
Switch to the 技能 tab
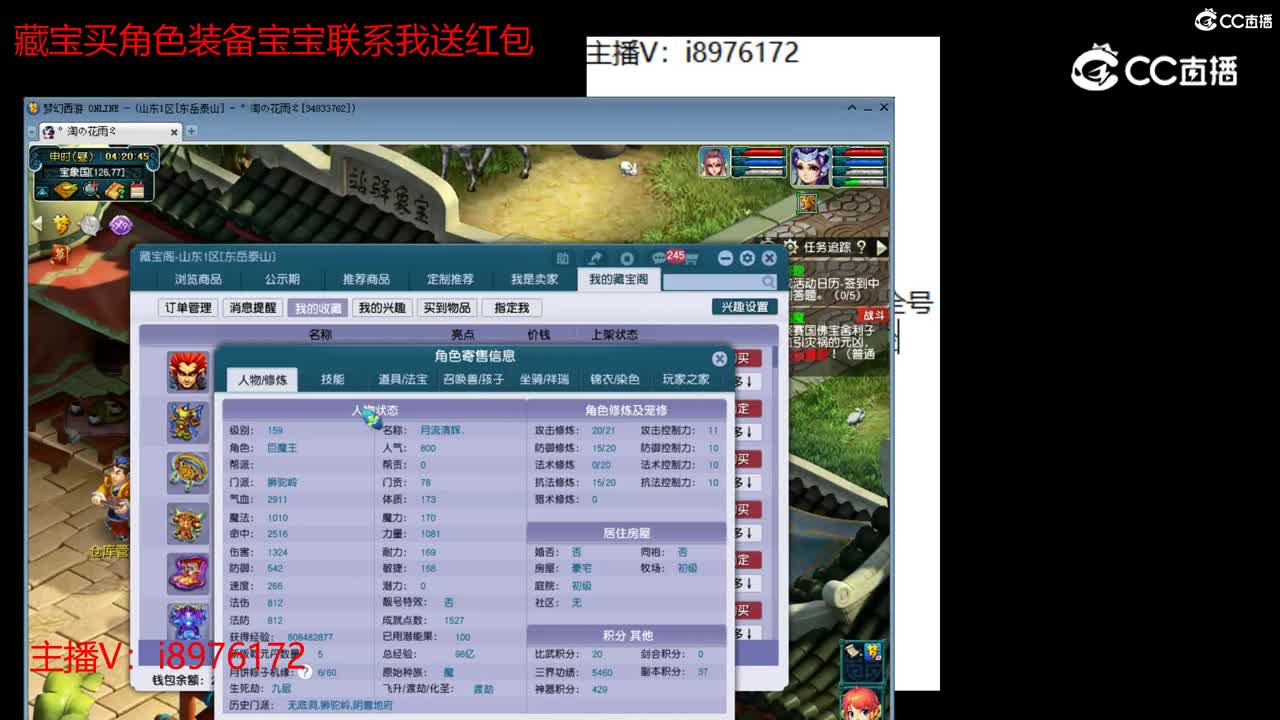pyautogui.click(x=332, y=380)
